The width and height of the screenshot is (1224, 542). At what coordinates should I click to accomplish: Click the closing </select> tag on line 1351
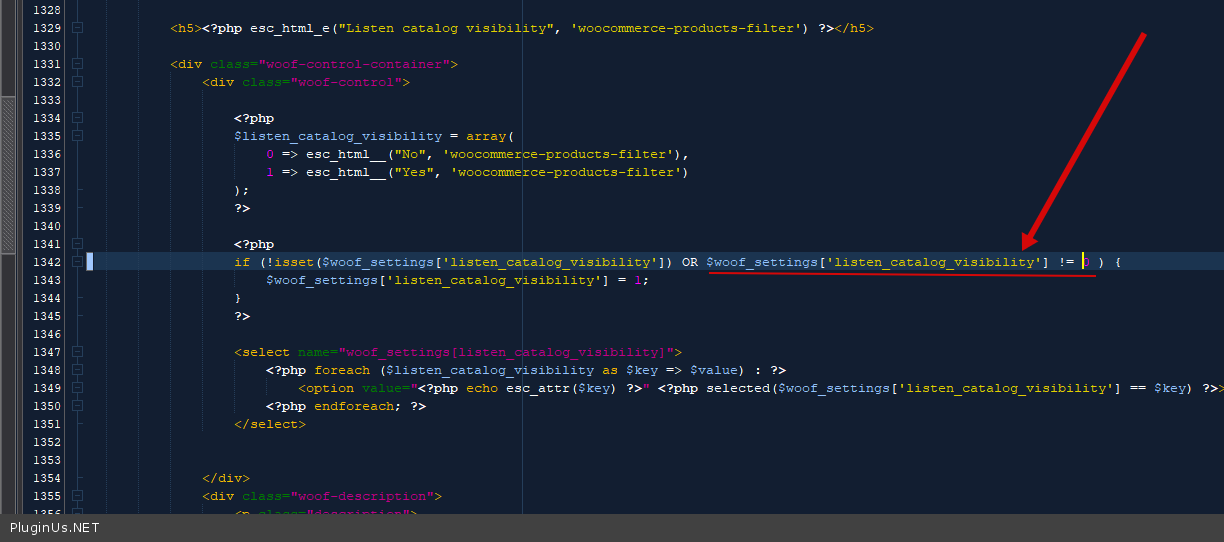[270, 424]
